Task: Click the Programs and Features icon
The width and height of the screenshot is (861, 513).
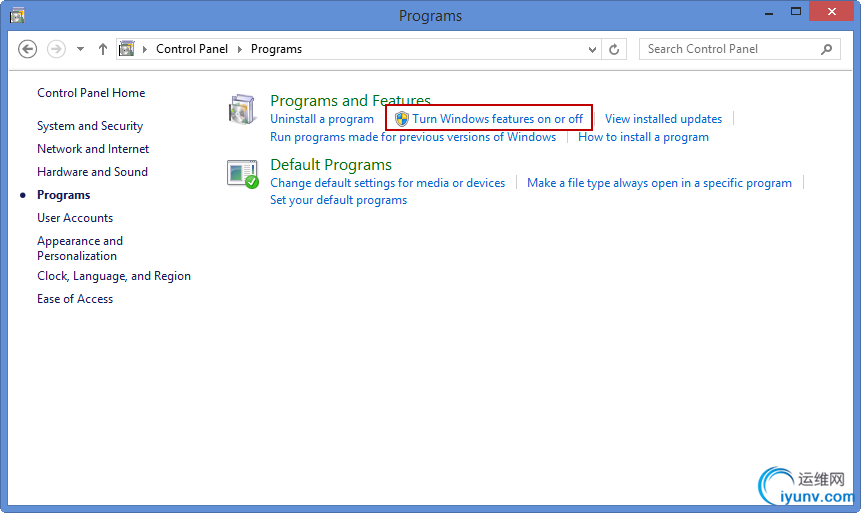Action: coord(242,109)
